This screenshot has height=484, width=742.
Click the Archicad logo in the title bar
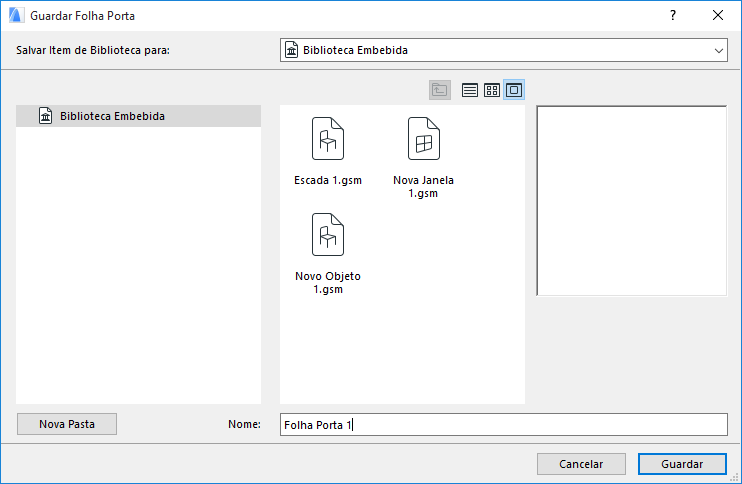16,15
